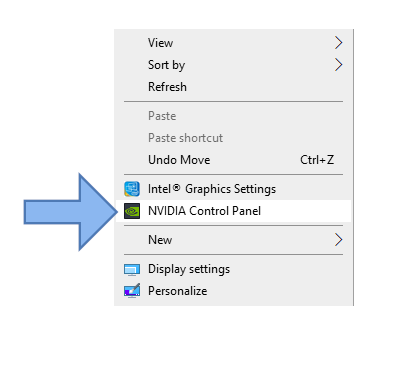Click the large blue arrow annotation
This screenshot has height=375, width=407.
coord(70,212)
